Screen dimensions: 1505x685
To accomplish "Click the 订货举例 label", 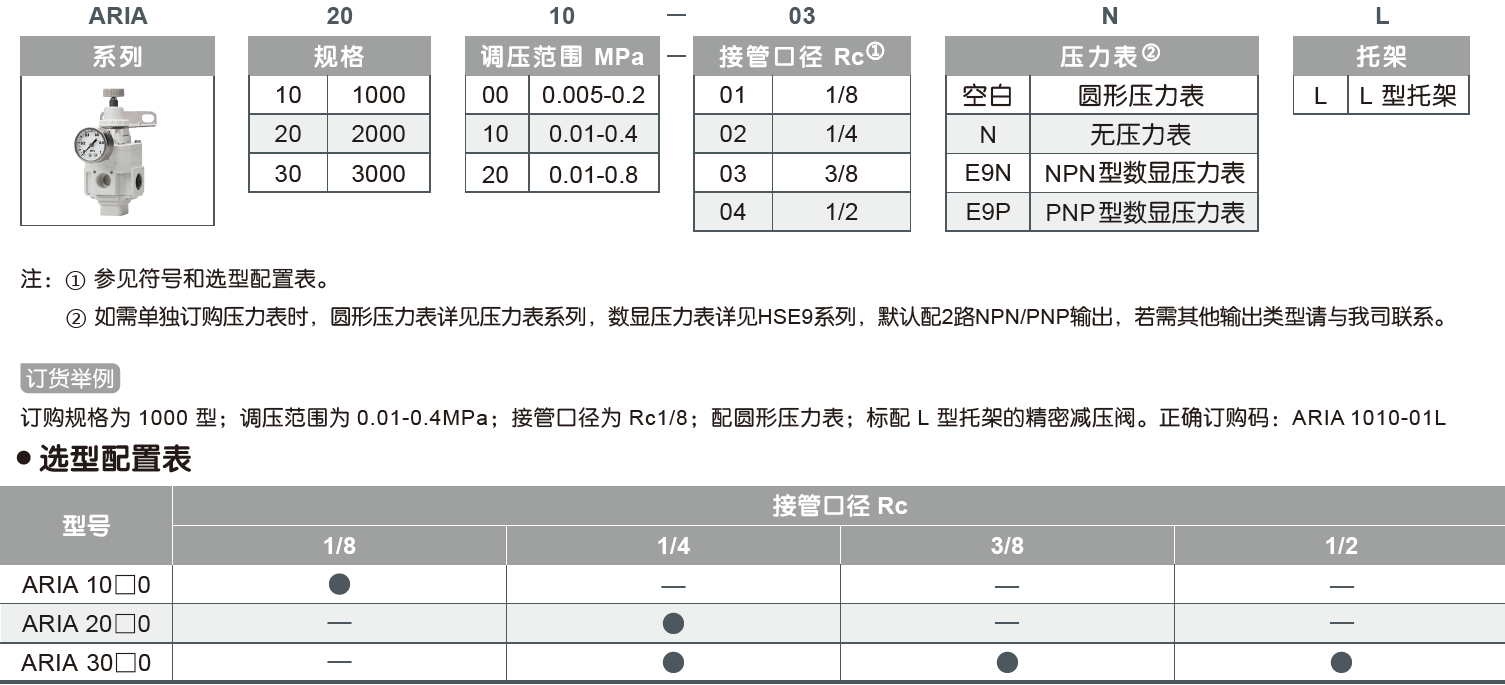I will (x=68, y=377).
